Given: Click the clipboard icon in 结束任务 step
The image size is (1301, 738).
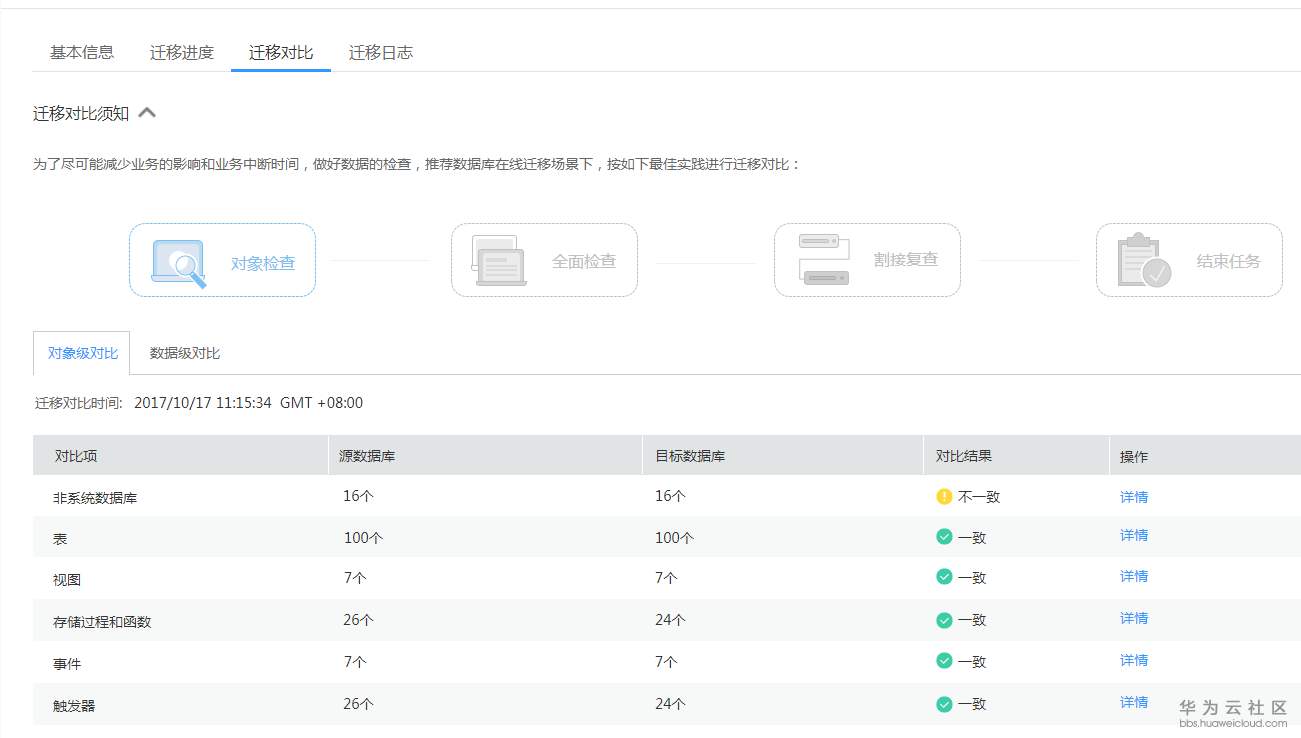Looking at the screenshot, I should click(x=1144, y=260).
